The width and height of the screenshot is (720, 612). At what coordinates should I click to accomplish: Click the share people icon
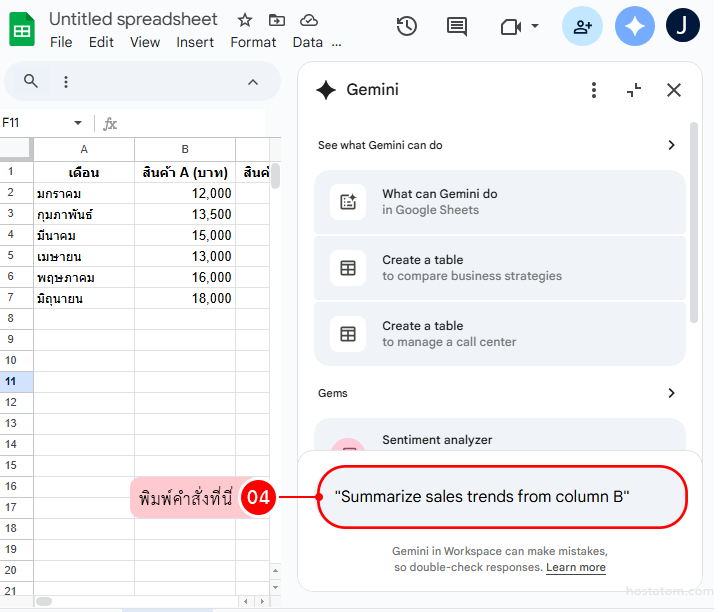(582, 27)
